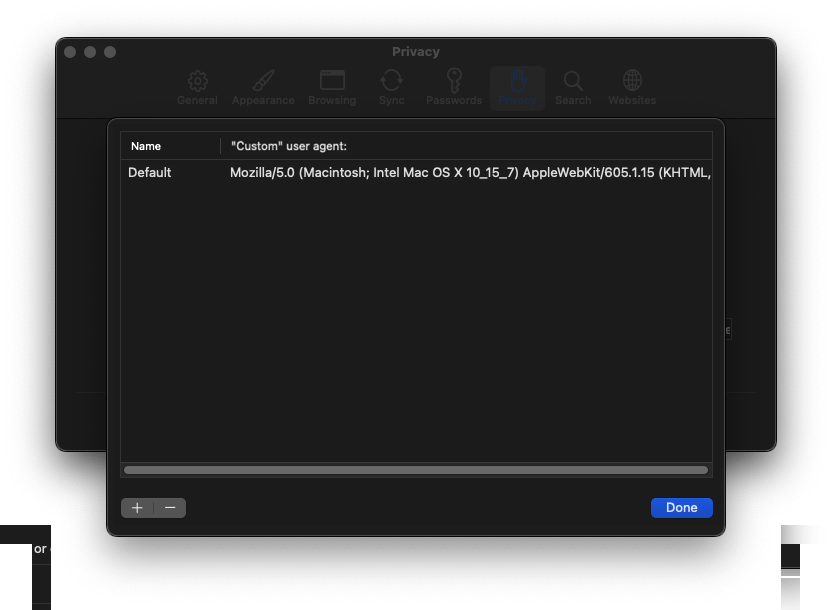Screen dimensions: 832x610
Task: Open the General preferences pane
Action: pyautogui.click(x=197, y=87)
